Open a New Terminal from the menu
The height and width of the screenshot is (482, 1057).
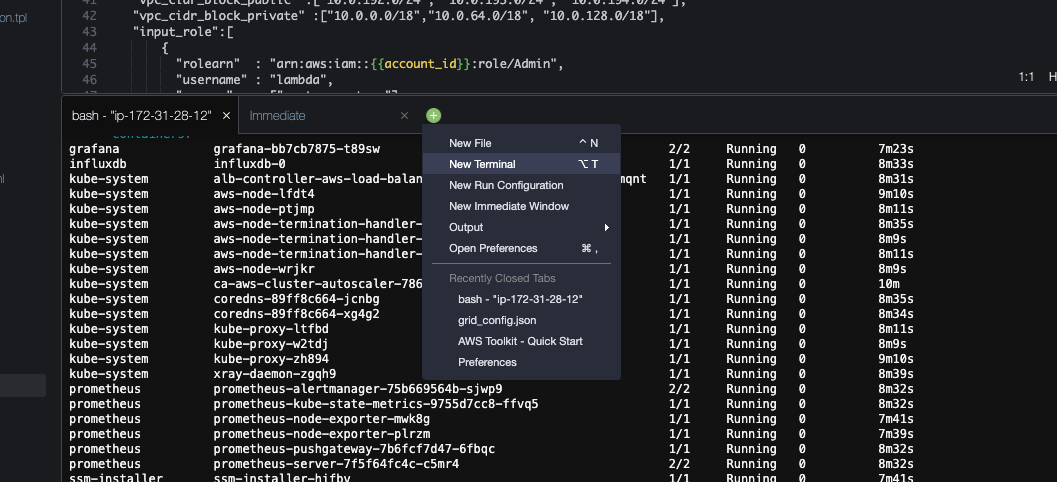coord(482,164)
